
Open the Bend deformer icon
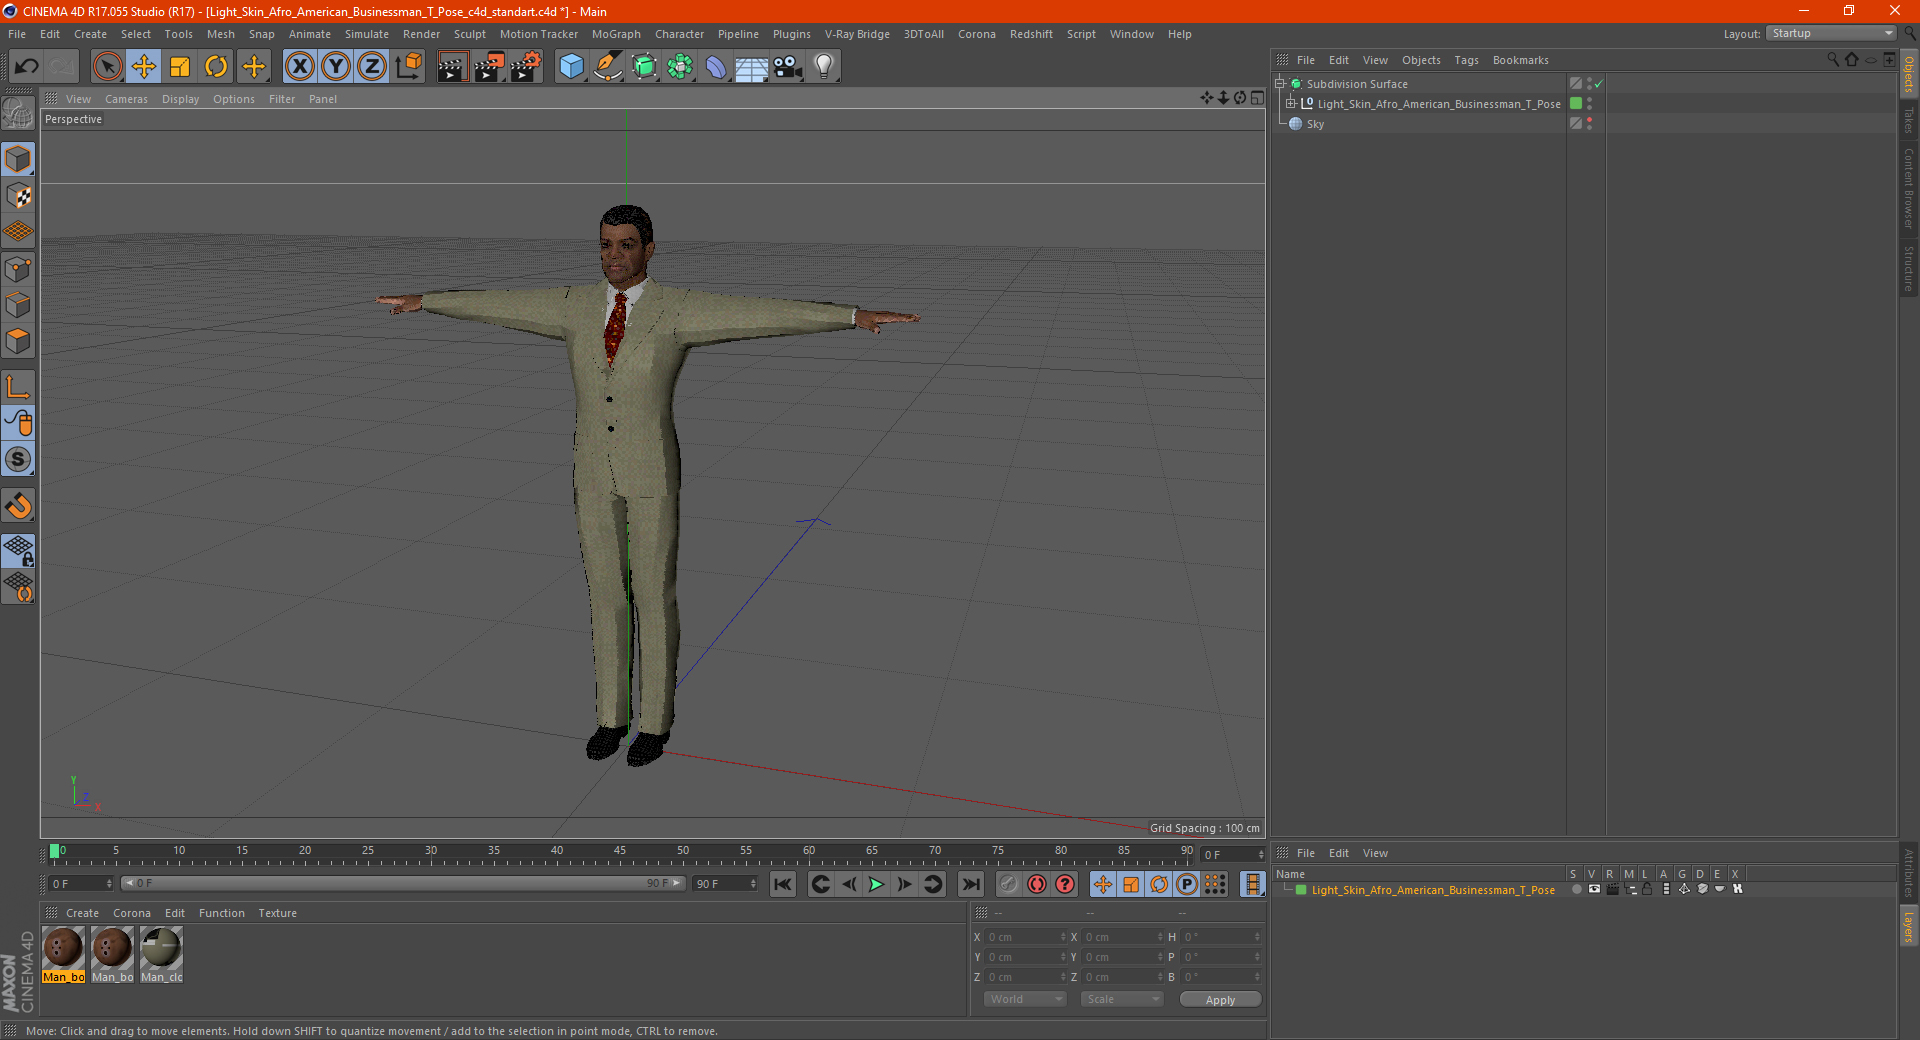pos(716,67)
